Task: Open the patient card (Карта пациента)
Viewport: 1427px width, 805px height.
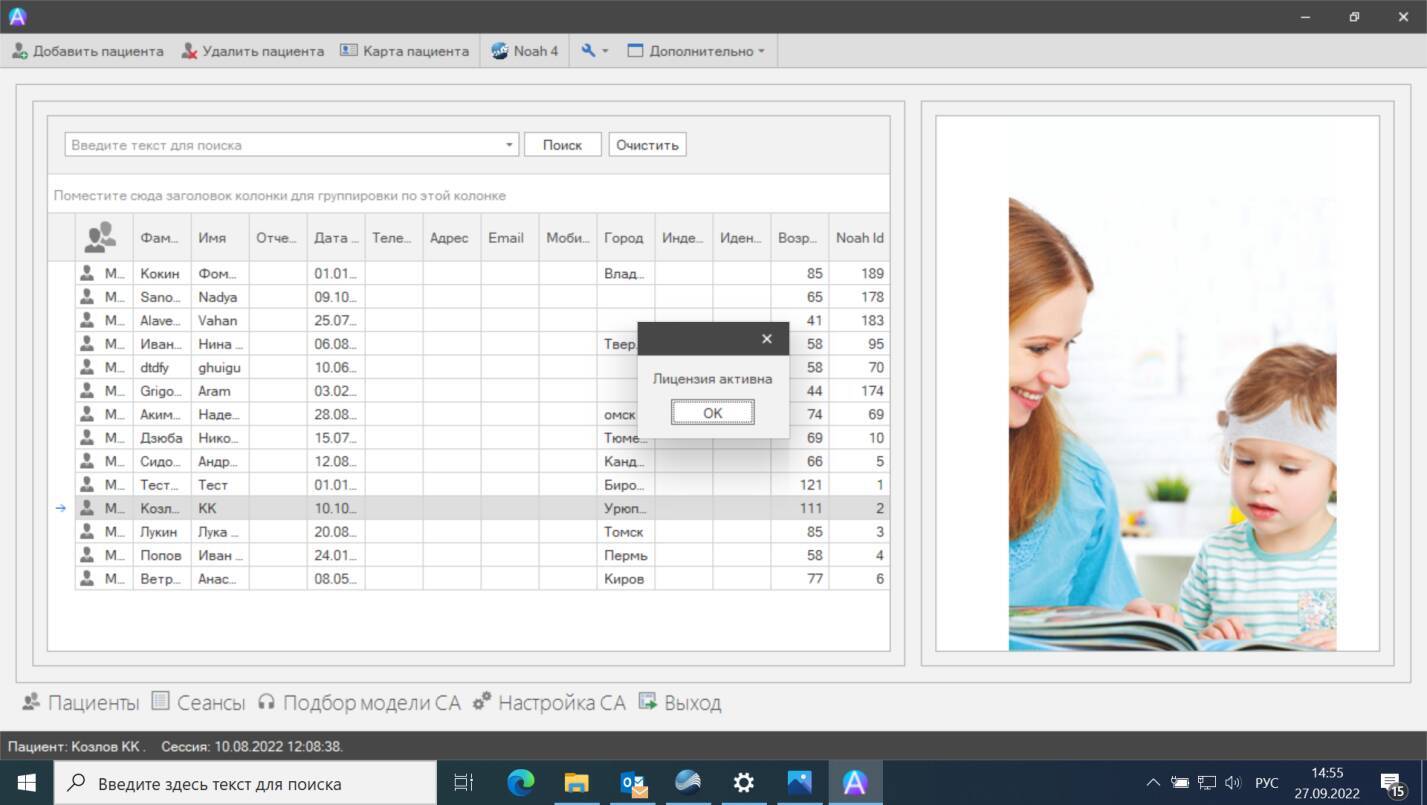Action: click(404, 51)
